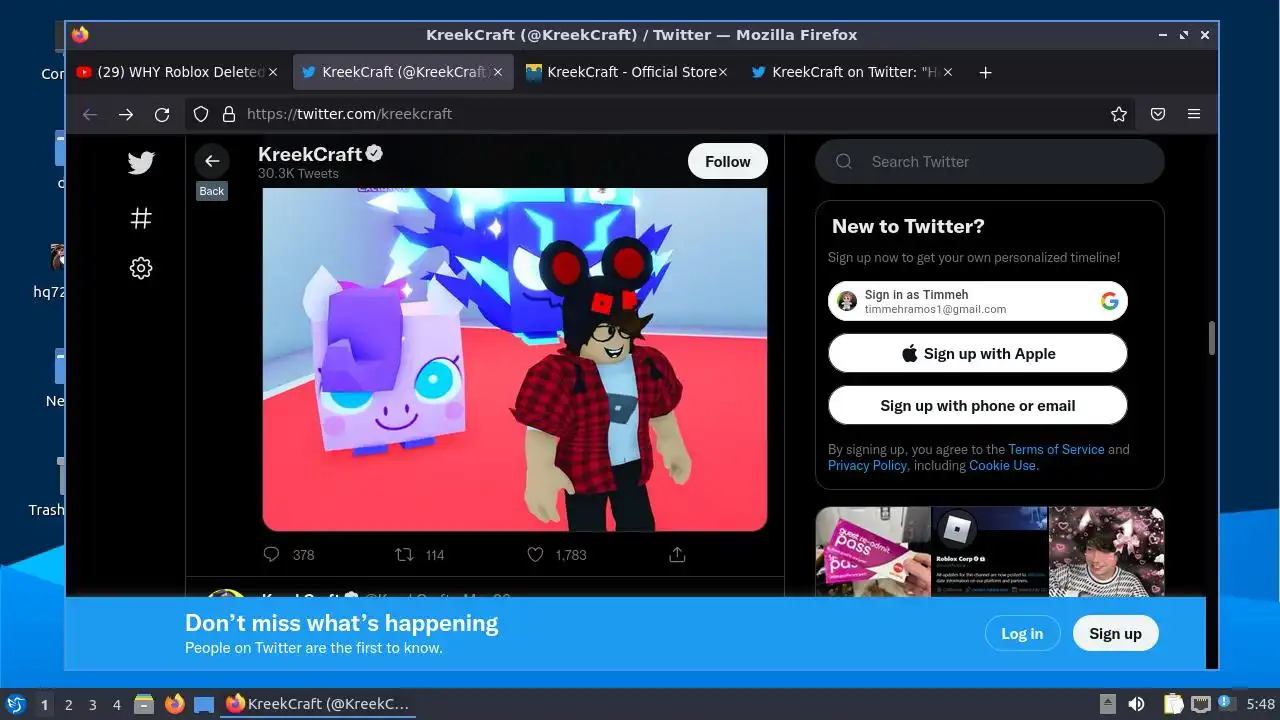Open a new tab with plus
This screenshot has width=1280, height=720.
click(985, 72)
